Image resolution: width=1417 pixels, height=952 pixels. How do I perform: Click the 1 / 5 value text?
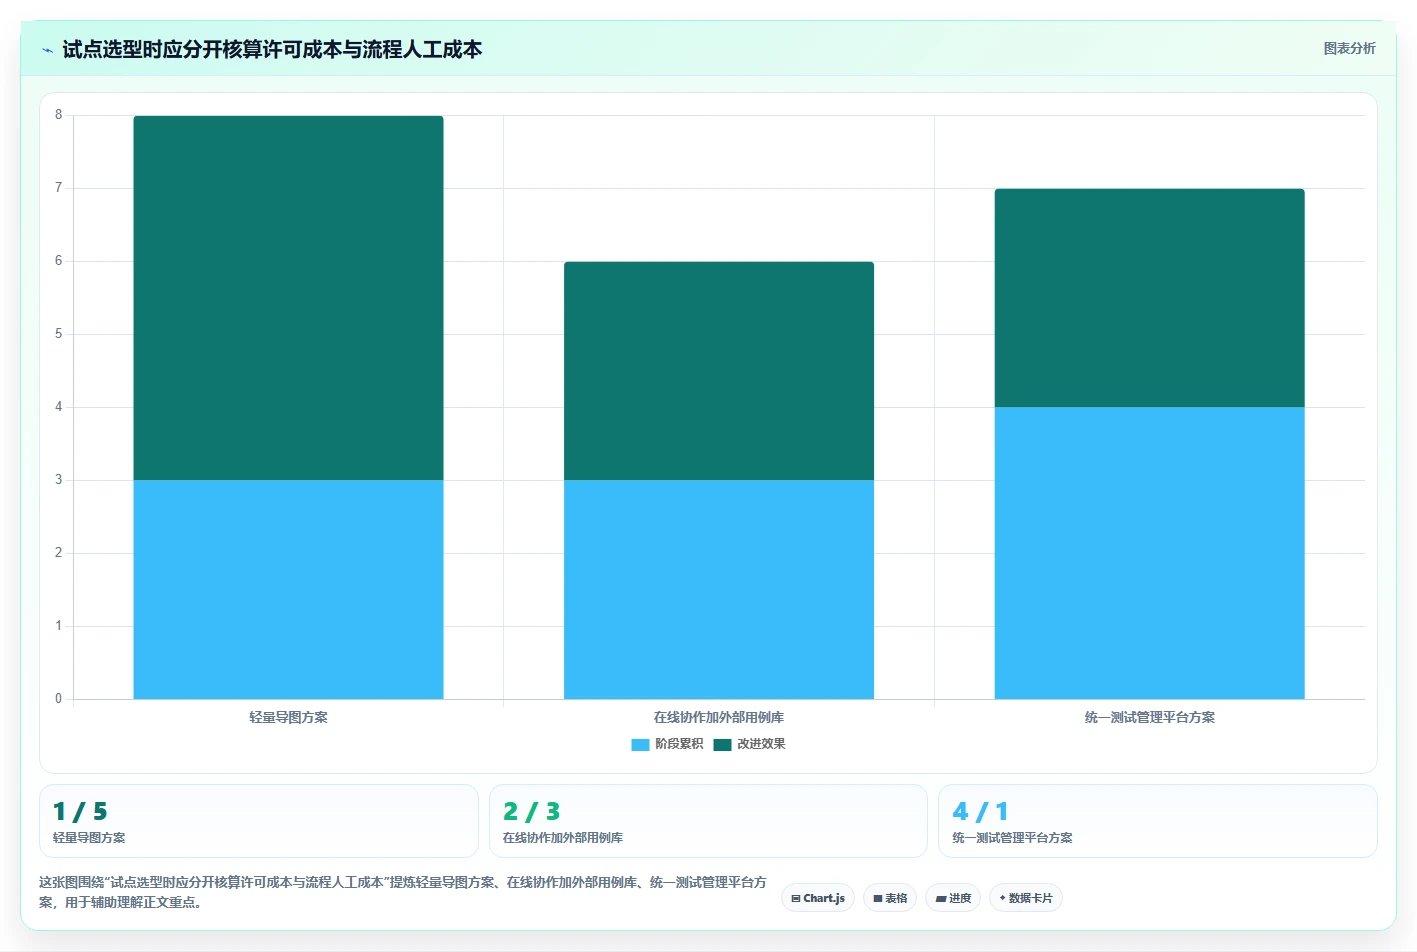80,811
